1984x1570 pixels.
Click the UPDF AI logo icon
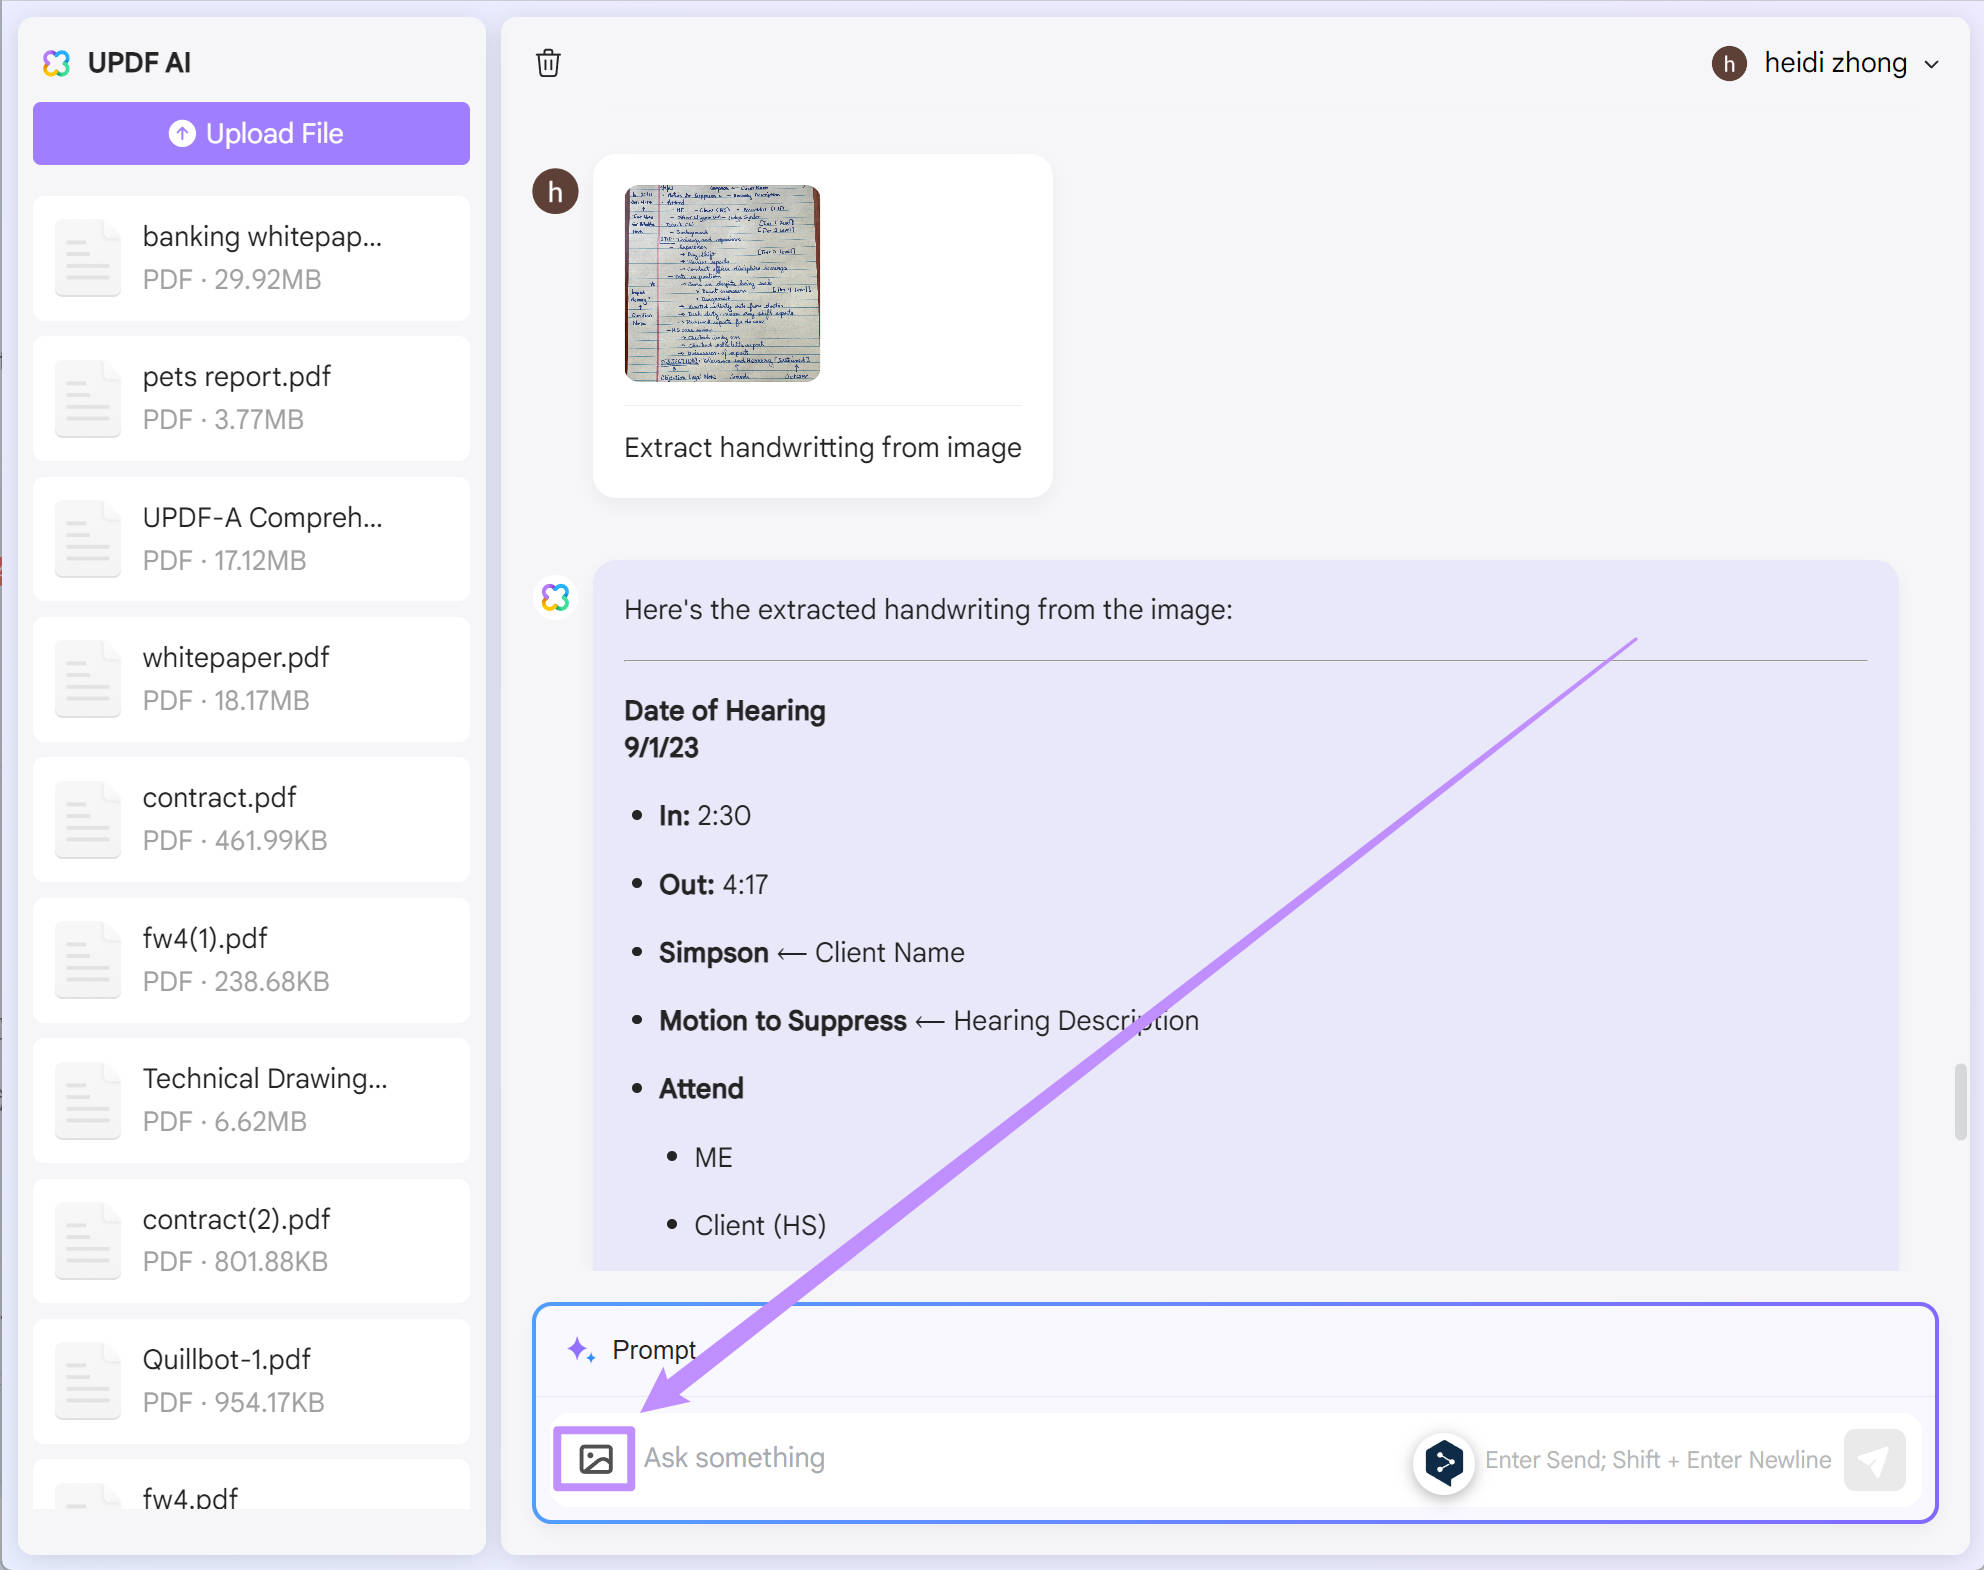click(x=57, y=63)
